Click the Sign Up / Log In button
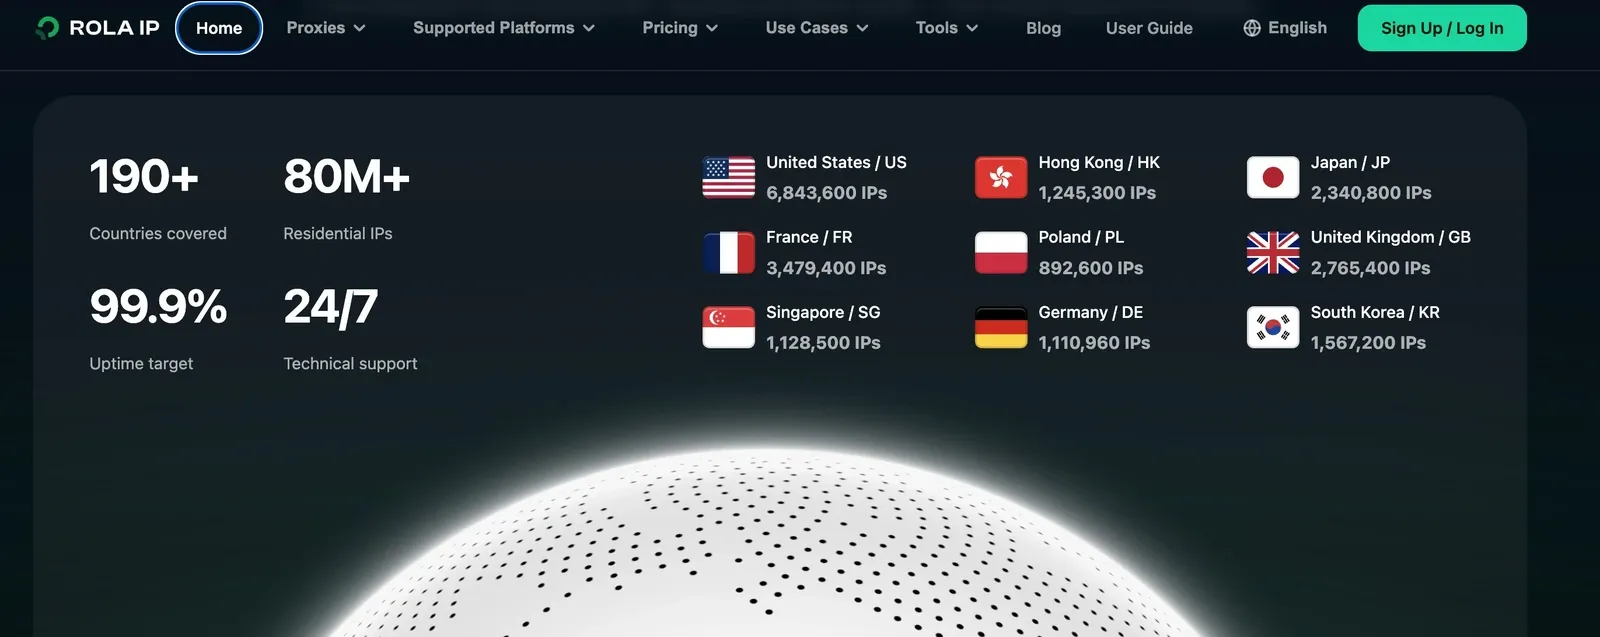Screen dimensions: 1600x637 1442,28
